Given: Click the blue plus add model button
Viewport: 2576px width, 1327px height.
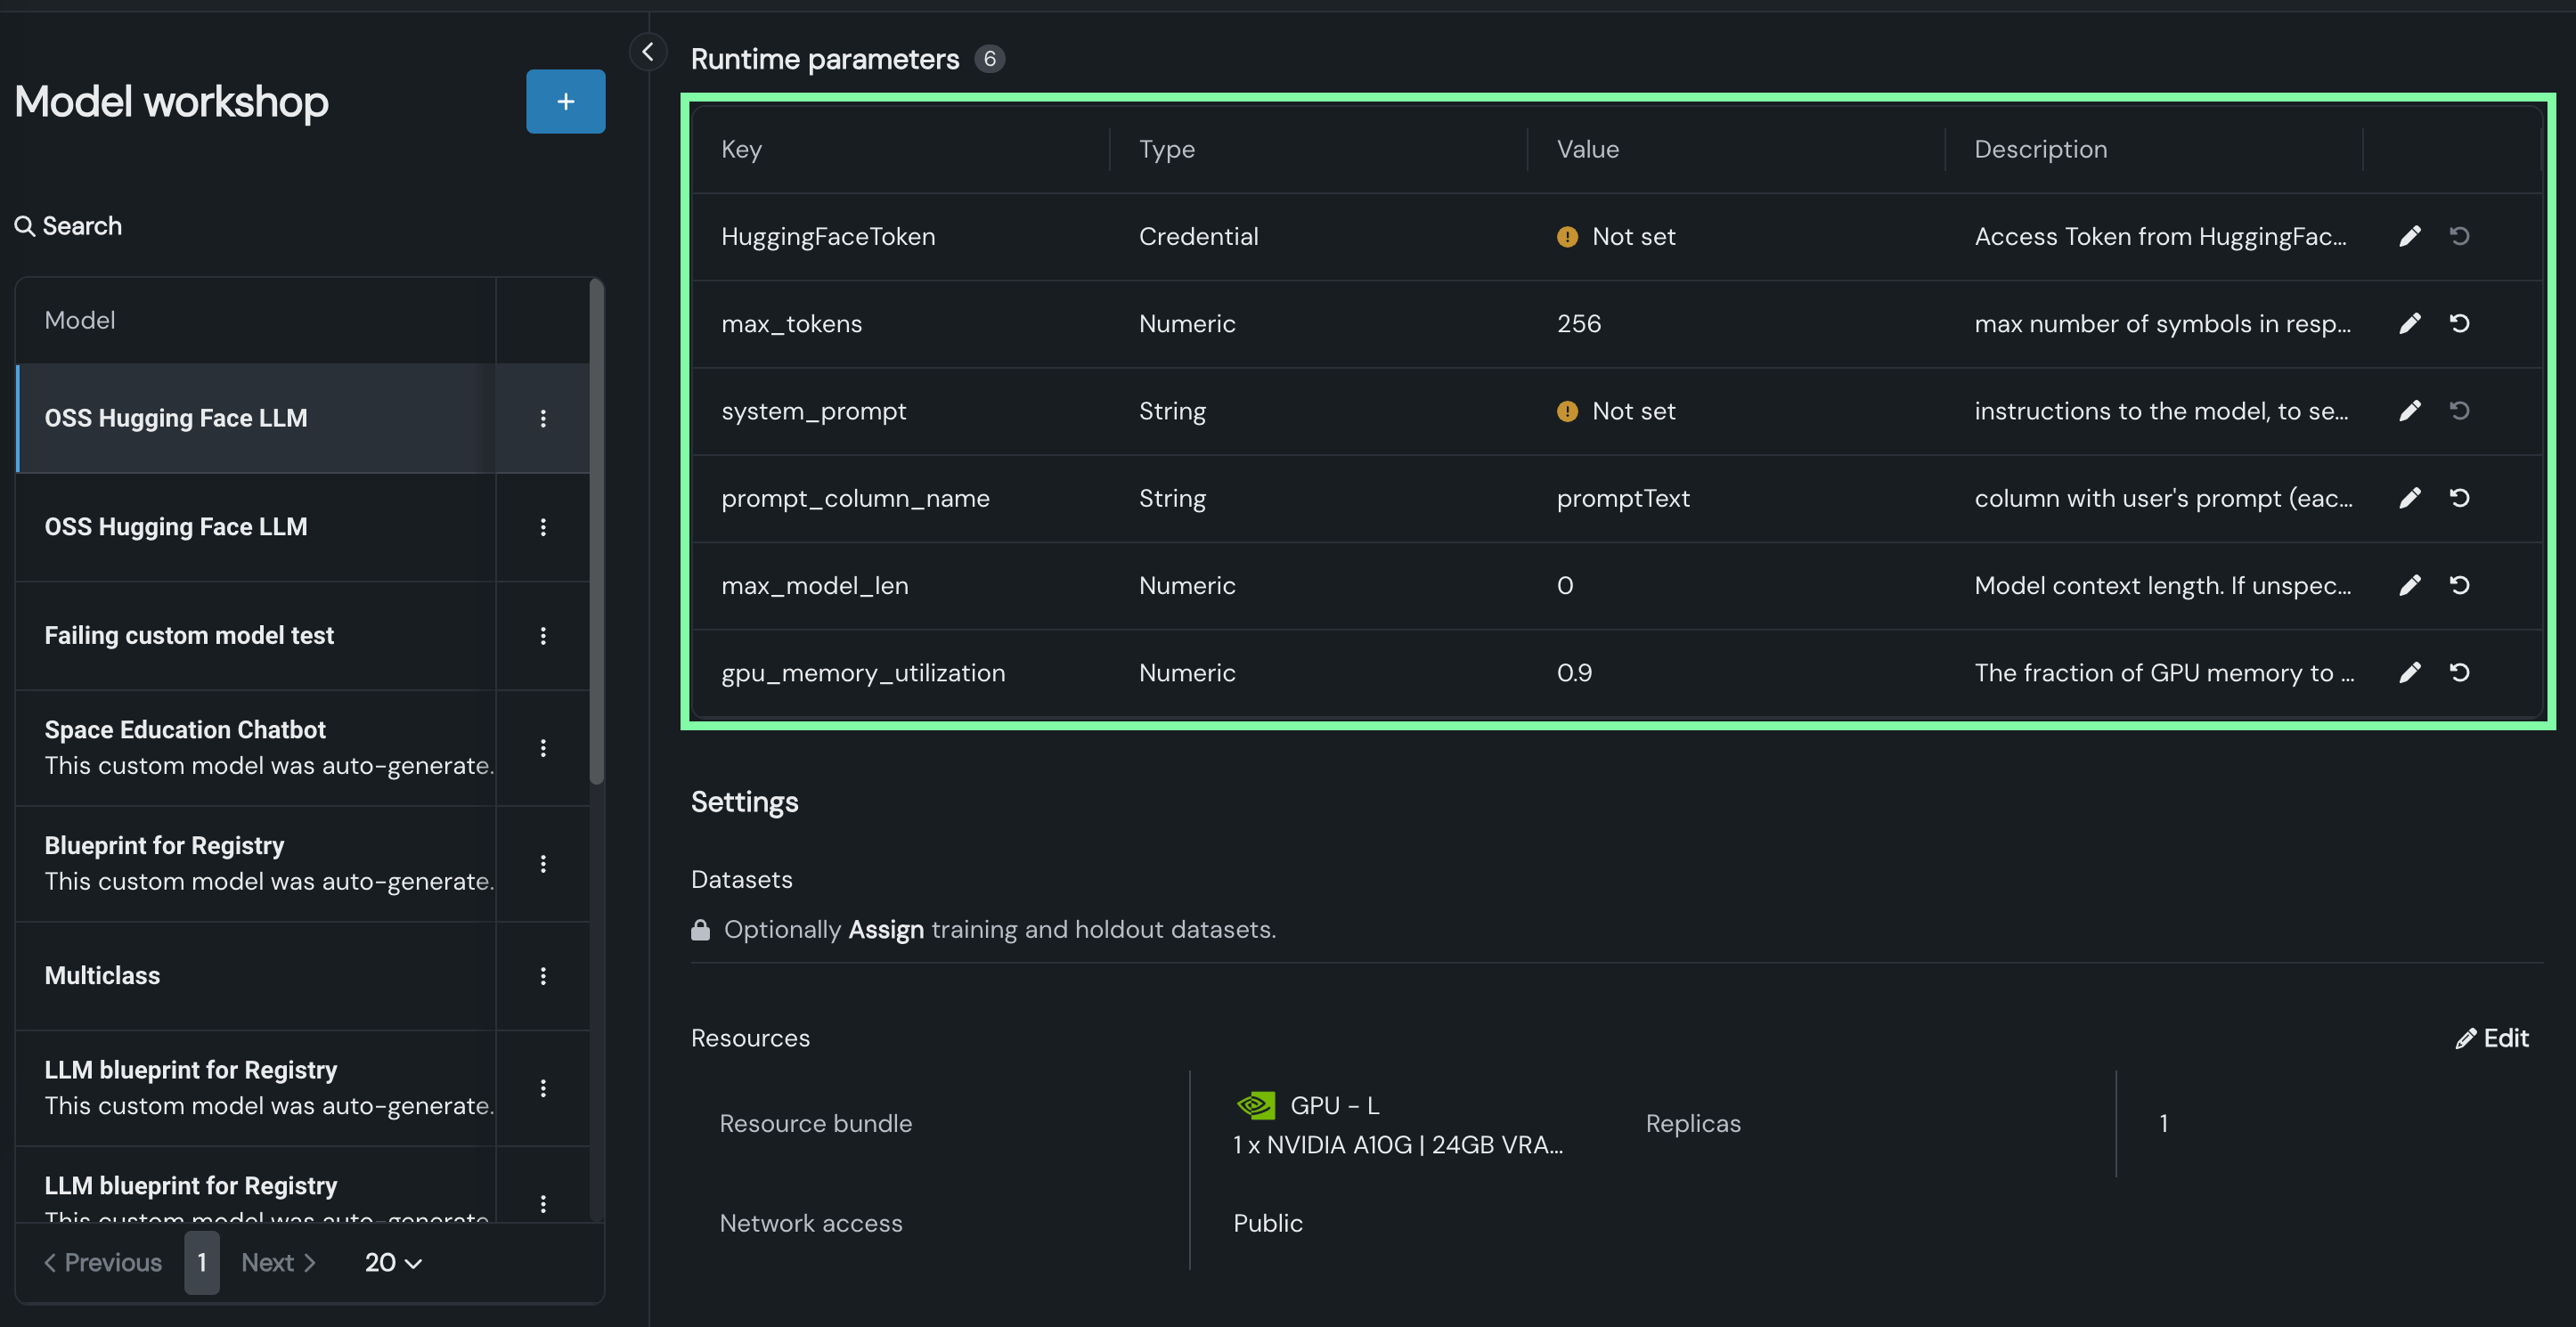Looking at the screenshot, I should [x=565, y=101].
